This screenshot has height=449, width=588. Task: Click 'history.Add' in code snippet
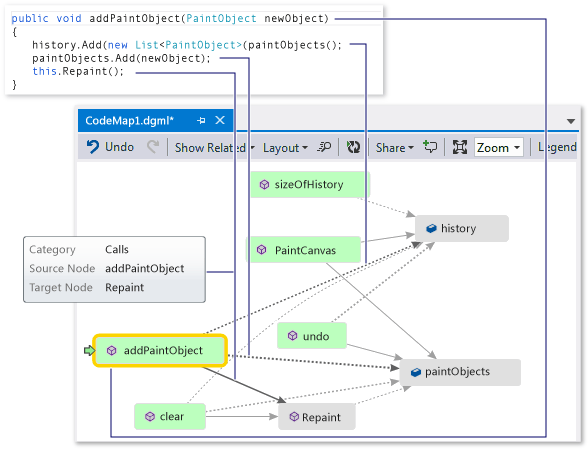[x=67, y=45]
